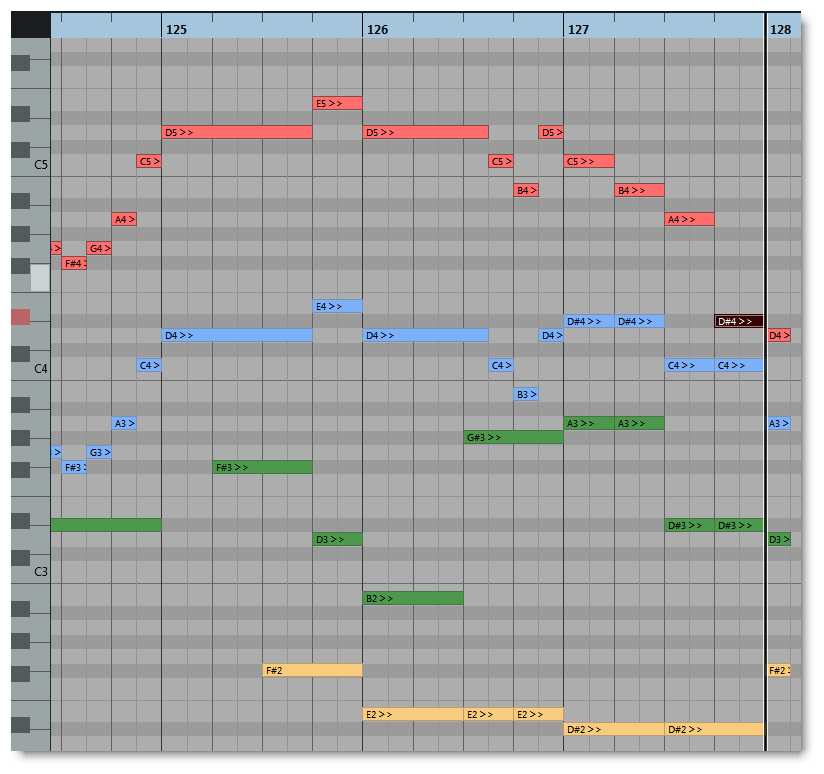Select the red G4 note

click(99, 248)
